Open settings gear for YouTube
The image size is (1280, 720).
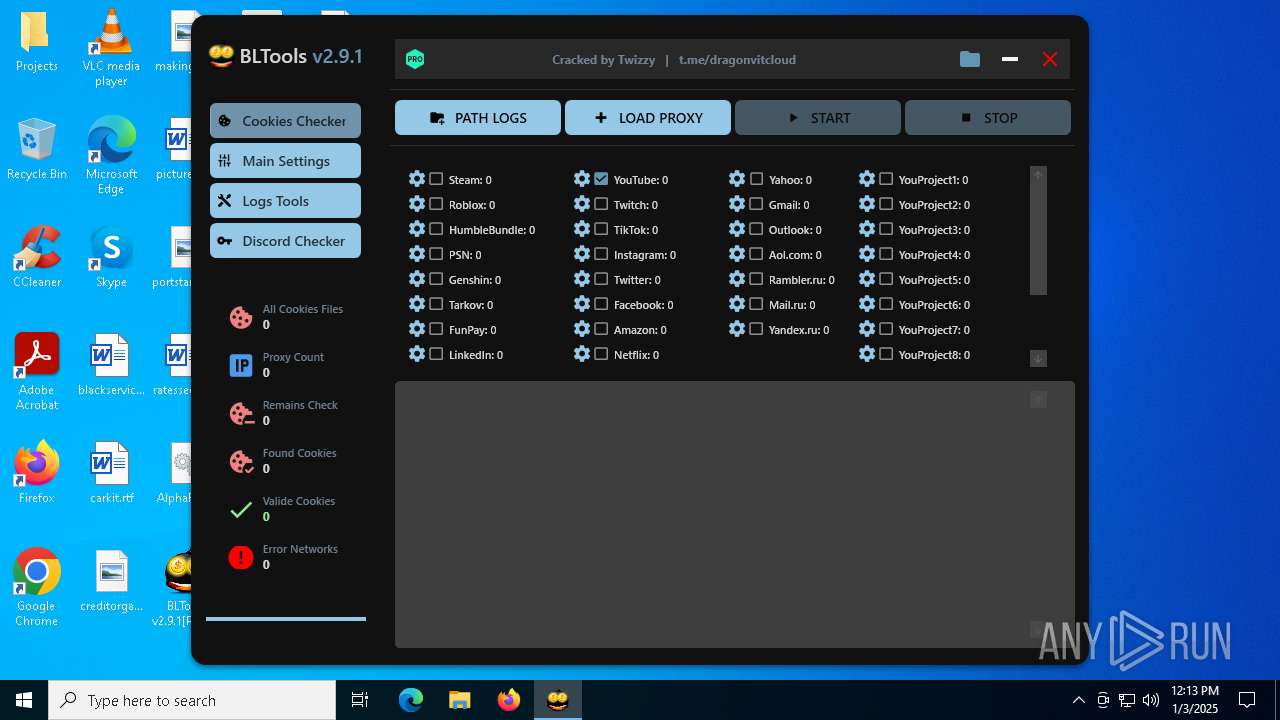[x=582, y=179]
